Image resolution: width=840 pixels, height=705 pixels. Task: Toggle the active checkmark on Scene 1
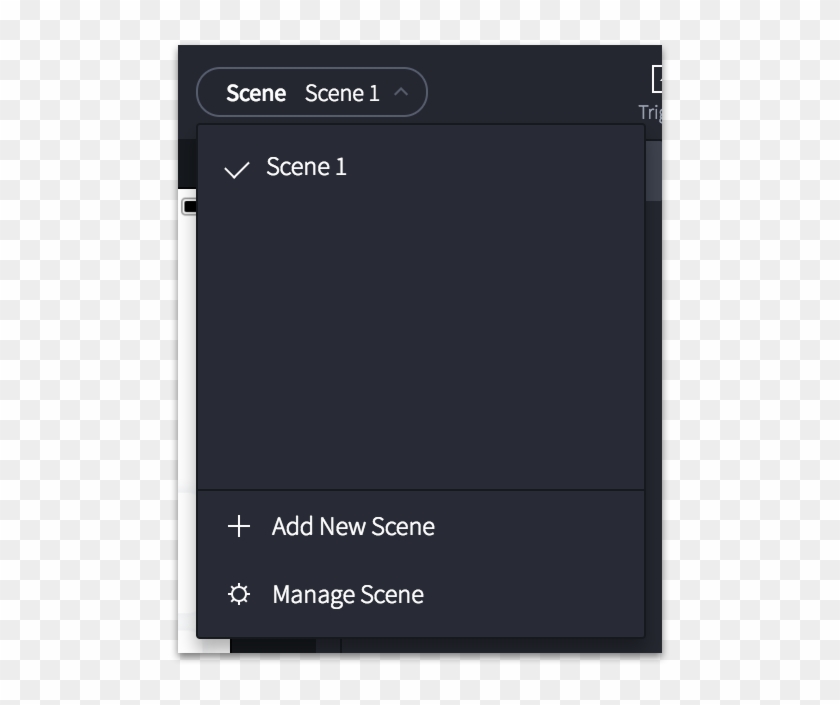point(237,169)
